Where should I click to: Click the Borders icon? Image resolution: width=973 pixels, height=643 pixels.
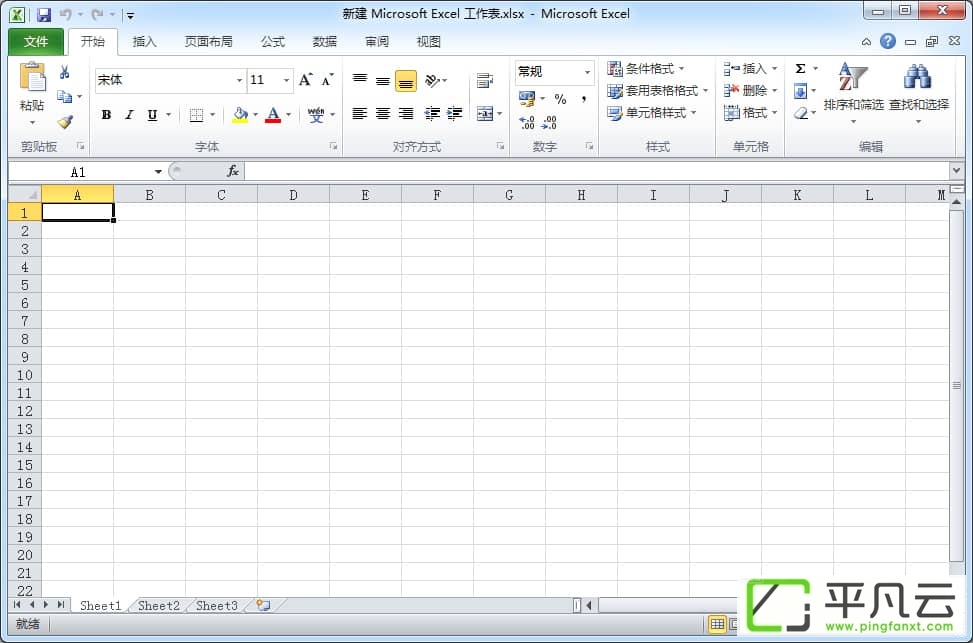tap(196, 115)
